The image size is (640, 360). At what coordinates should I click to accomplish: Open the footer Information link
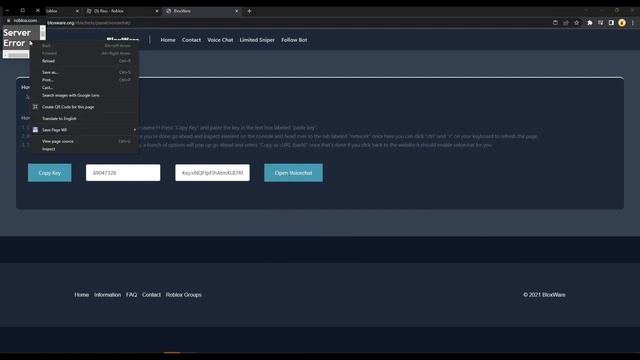(x=107, y=295)
